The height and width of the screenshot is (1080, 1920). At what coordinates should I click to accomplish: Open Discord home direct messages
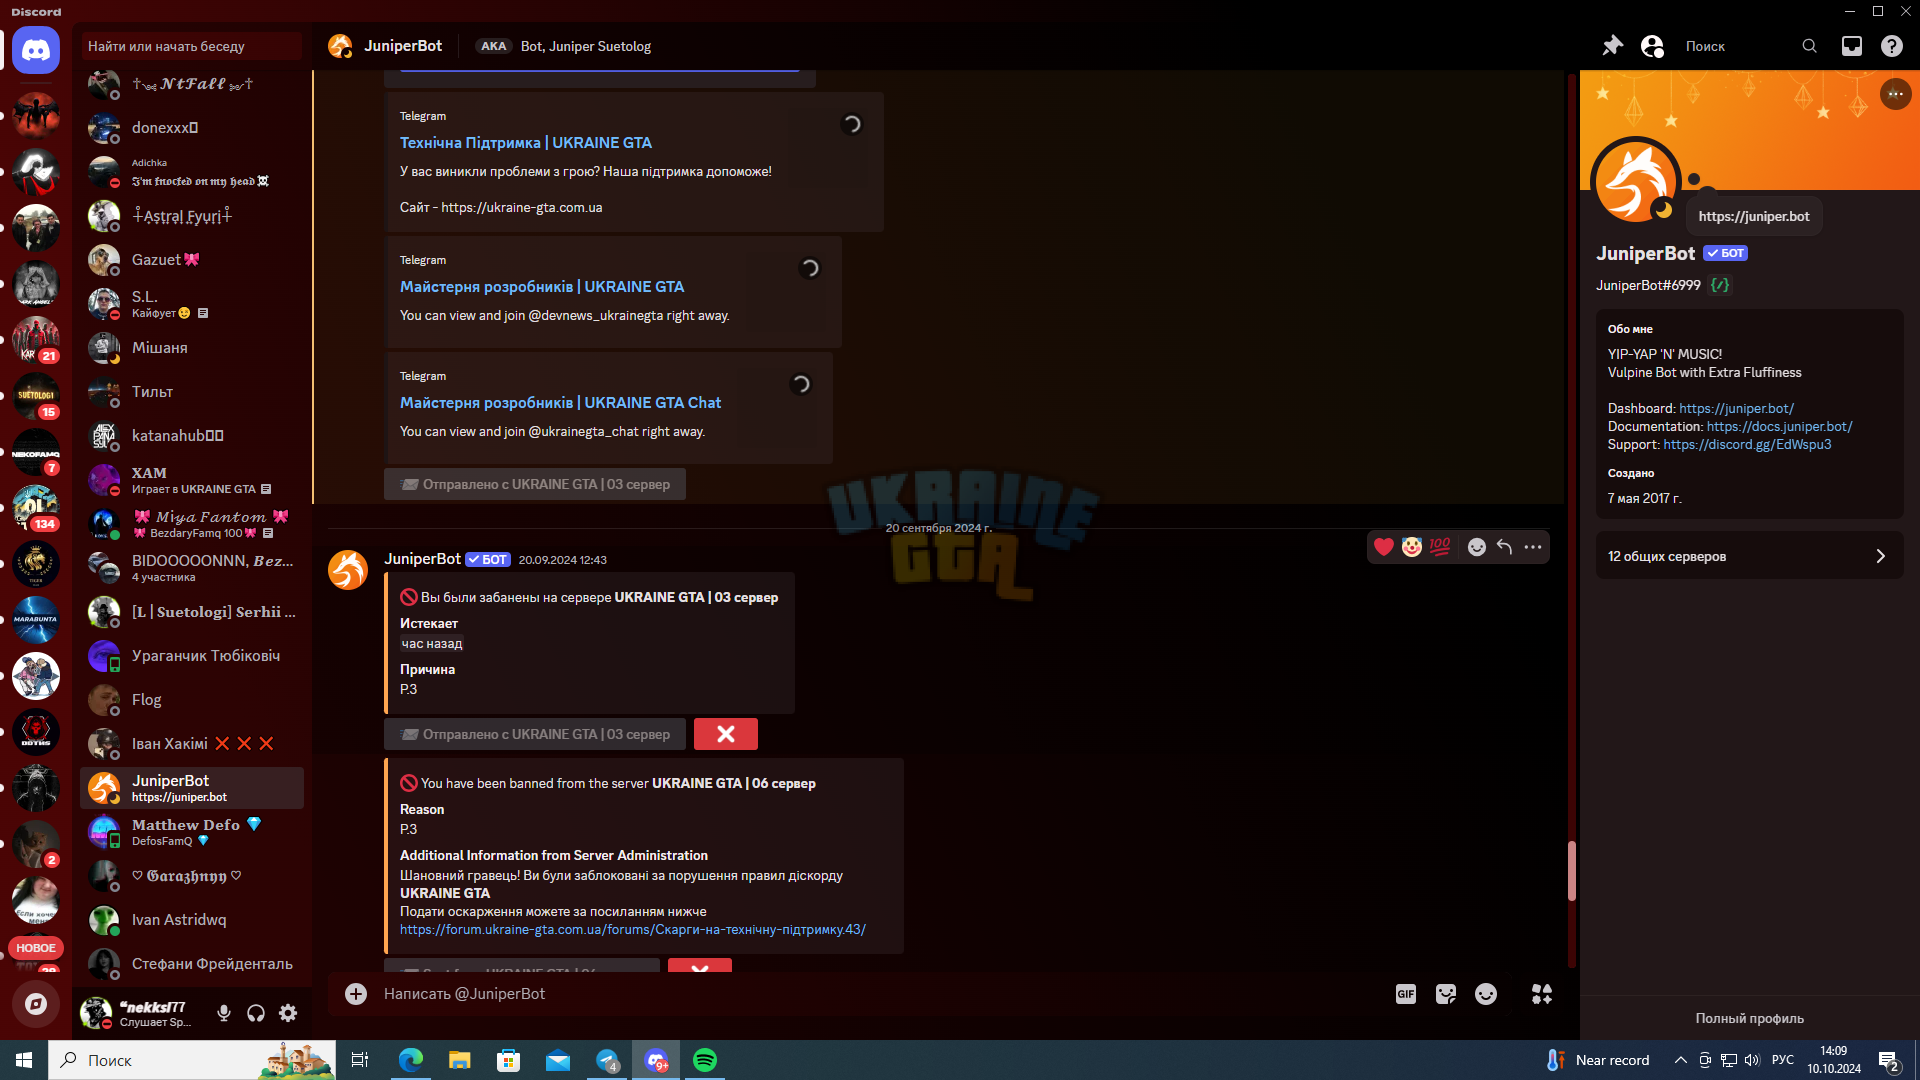tap(36, 50)
